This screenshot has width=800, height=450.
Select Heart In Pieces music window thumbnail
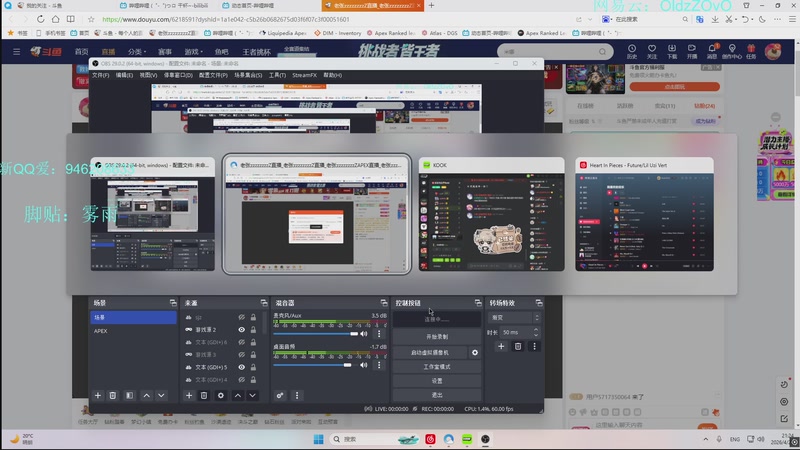coord(644,214)
